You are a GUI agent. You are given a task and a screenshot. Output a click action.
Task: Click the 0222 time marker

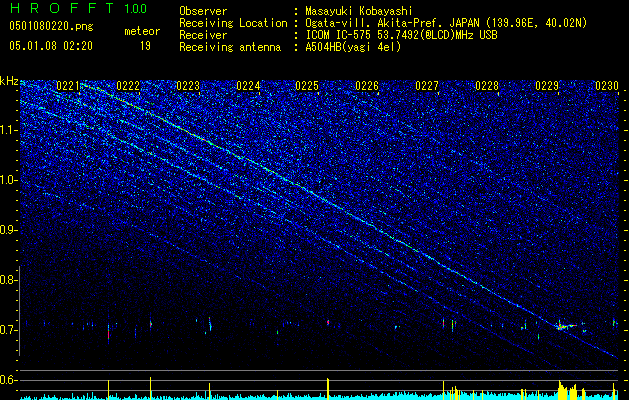point(128,85)
